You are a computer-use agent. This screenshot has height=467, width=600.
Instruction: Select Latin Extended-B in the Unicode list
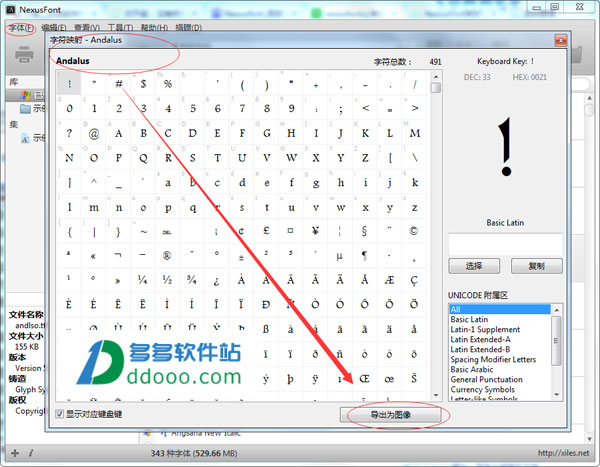(x=500, y=349)
